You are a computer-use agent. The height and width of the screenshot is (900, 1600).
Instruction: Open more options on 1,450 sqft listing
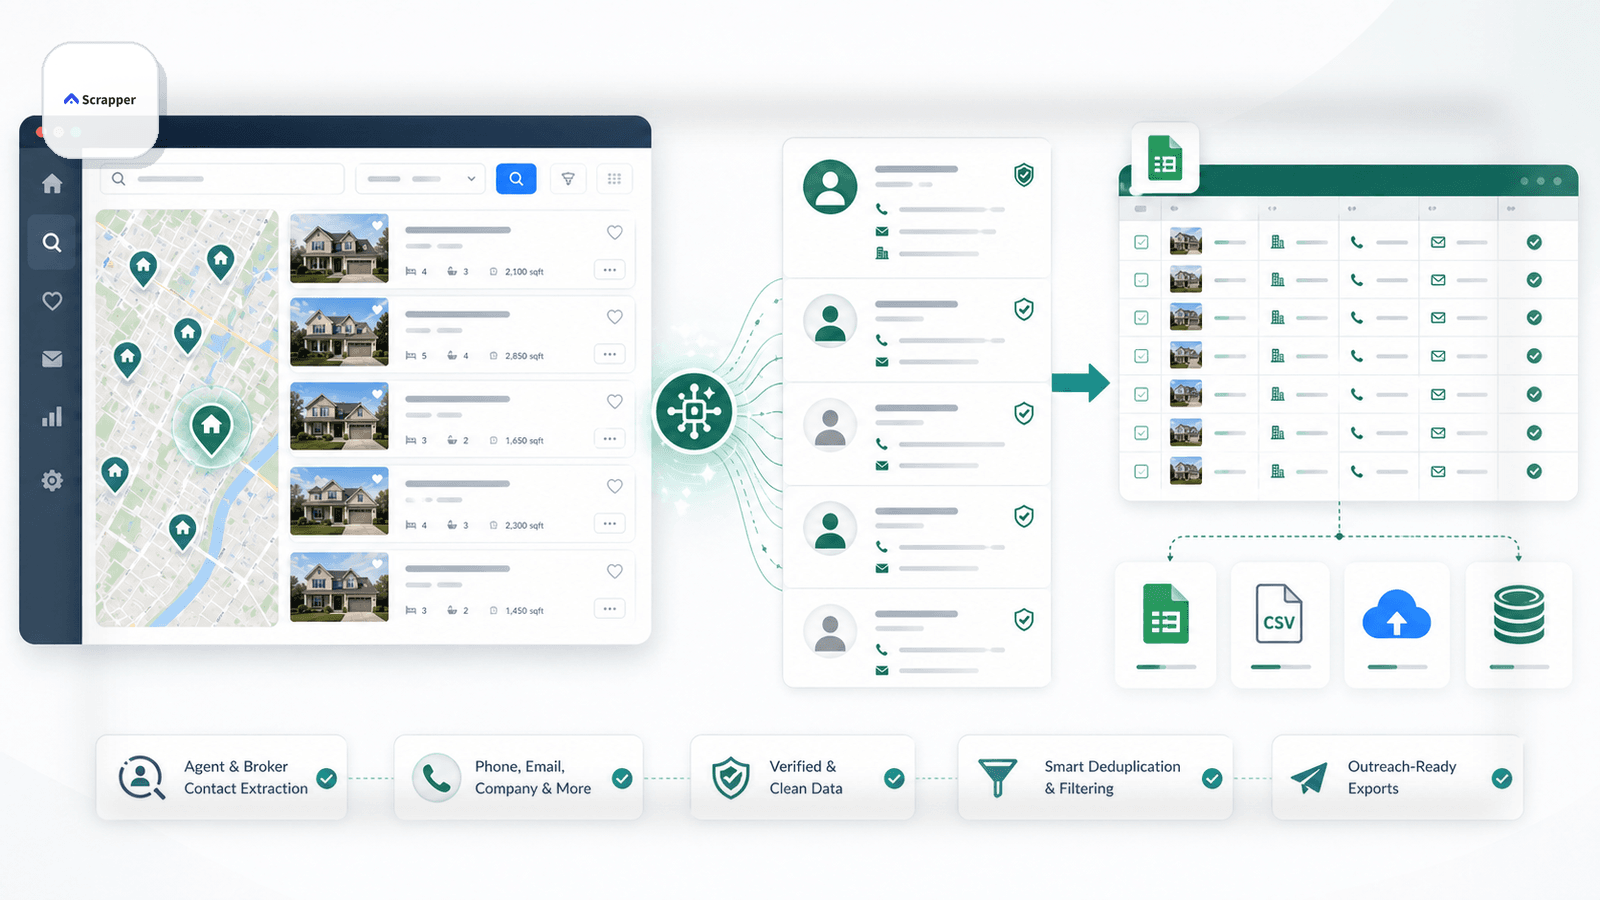[x=610, y=609]
